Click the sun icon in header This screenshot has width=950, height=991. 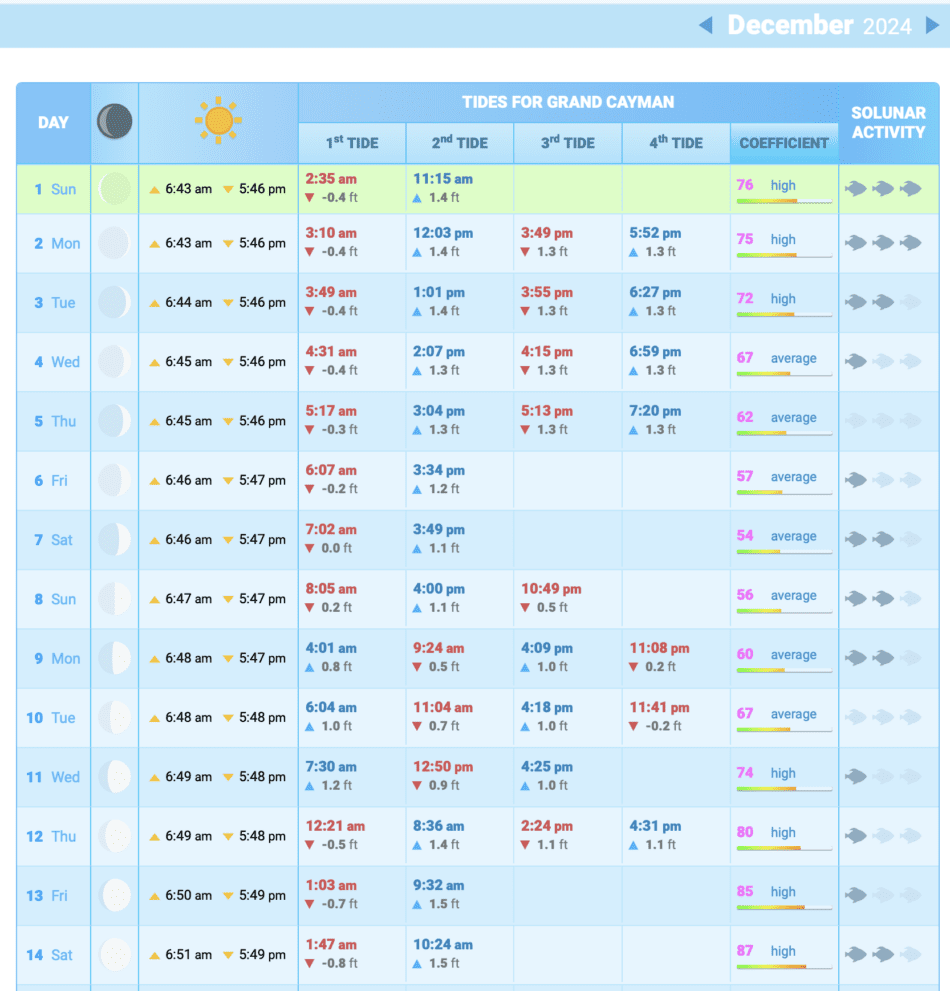(218, 122)
